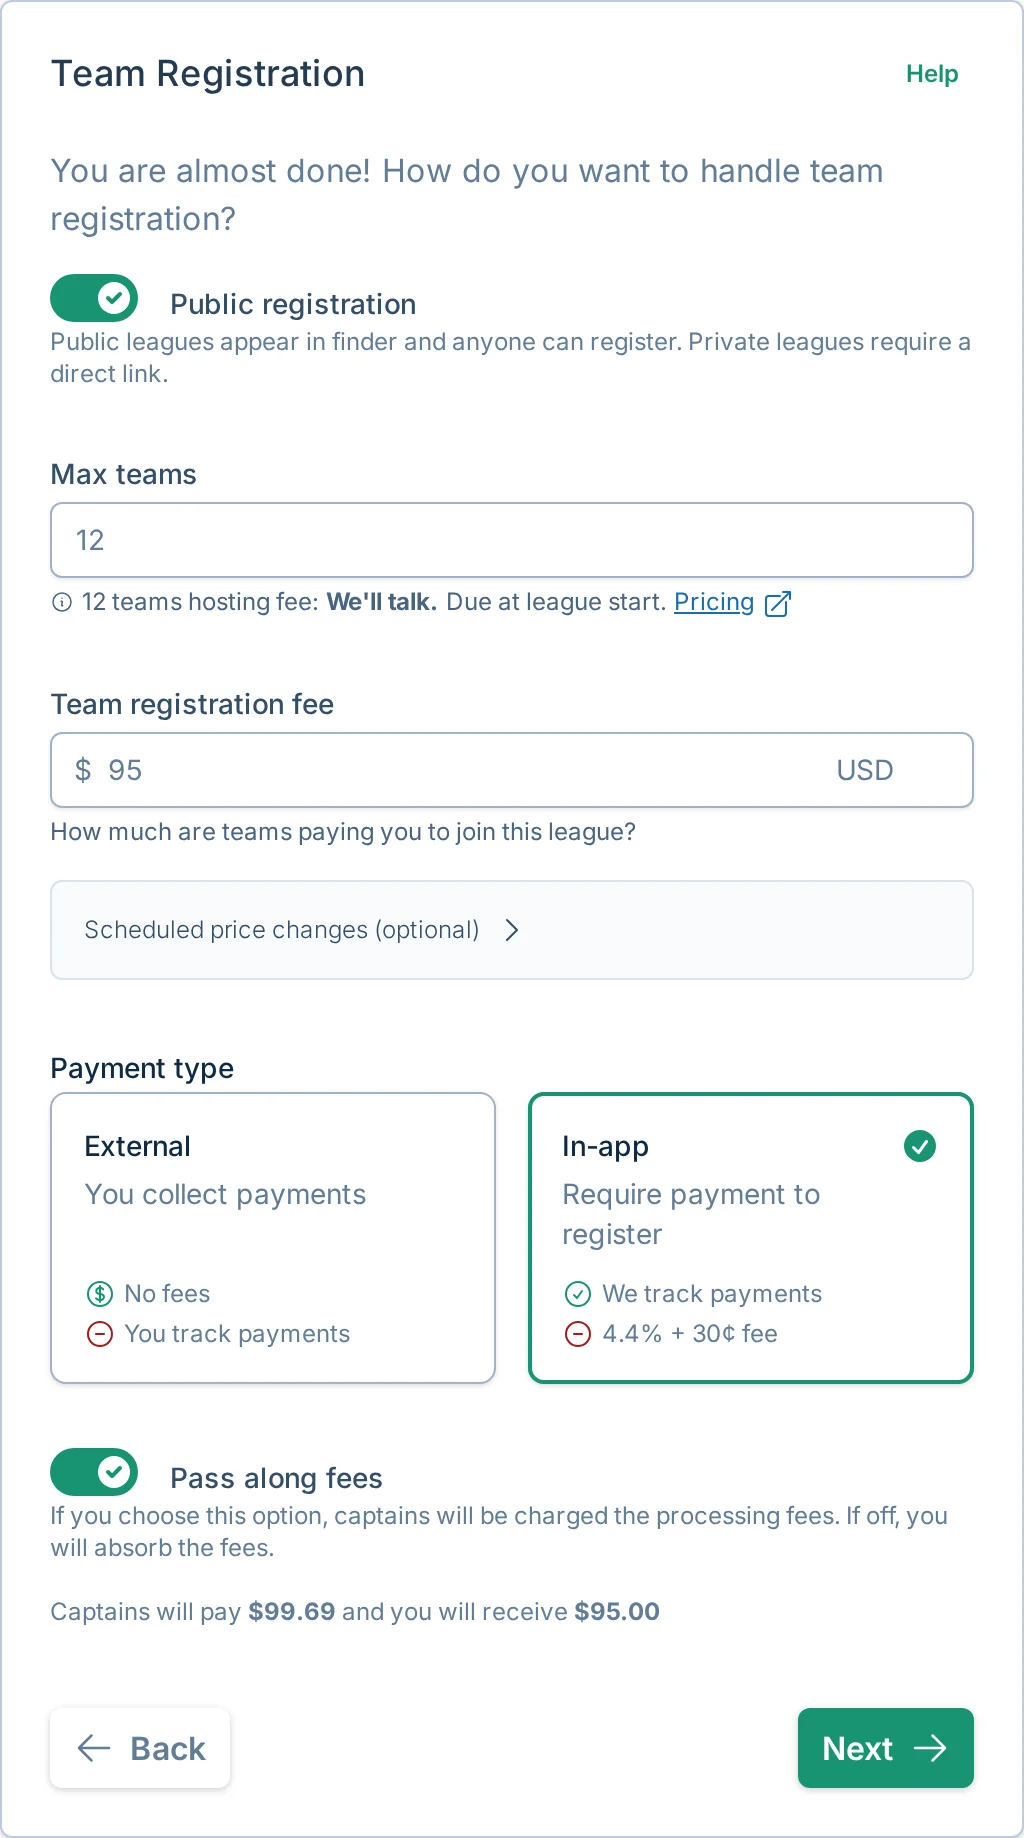Click the Max teams input field
The image size is (1024, 1838).
pyautogui.click(x=512, y=540)
